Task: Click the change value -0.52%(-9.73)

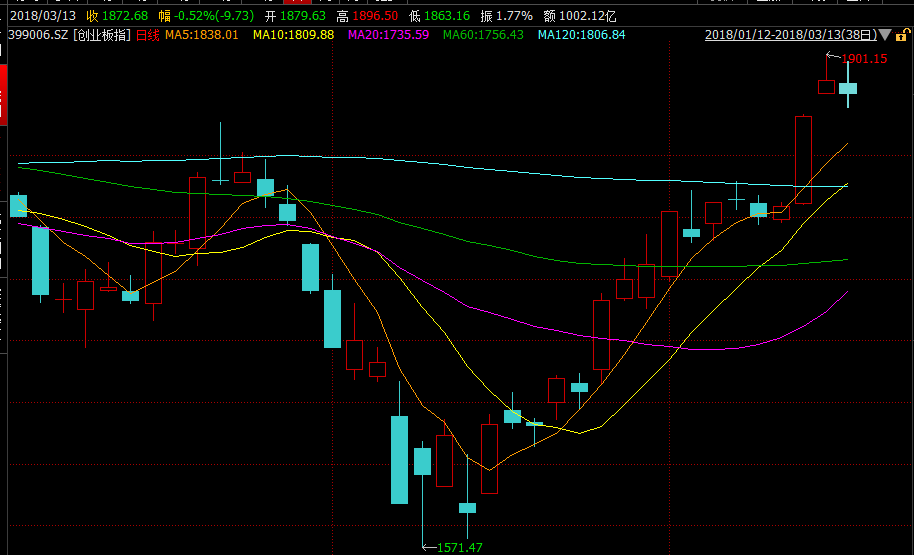Action: [214, 16]
